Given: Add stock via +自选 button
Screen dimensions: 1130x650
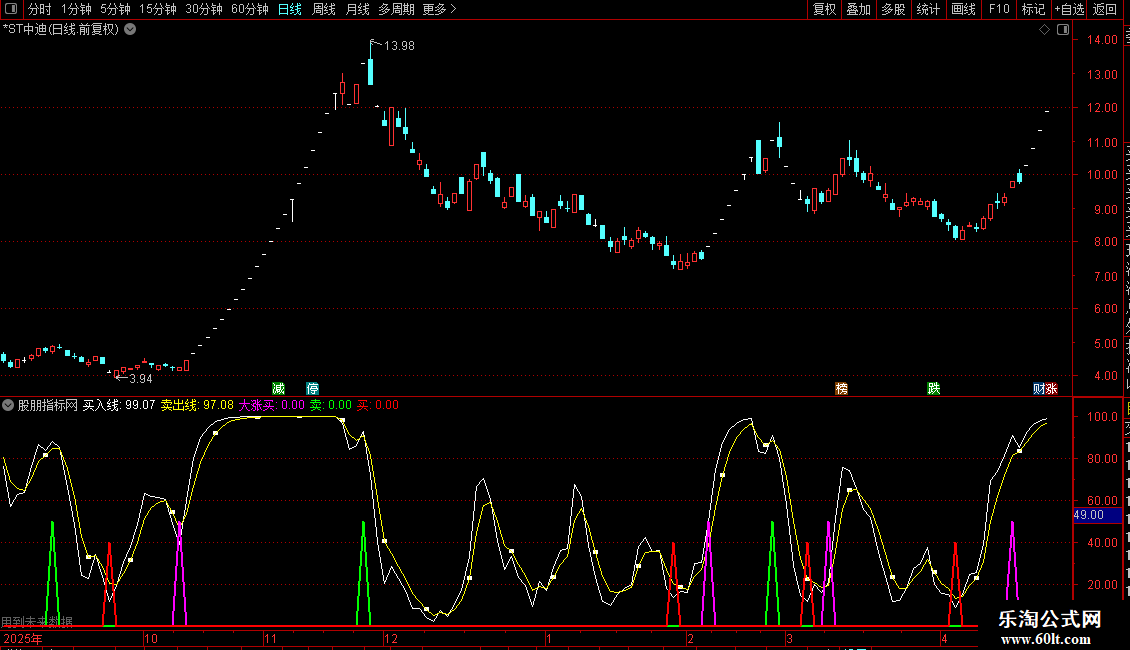Looking at the screenshot, I should click(x=1069, y=9).
